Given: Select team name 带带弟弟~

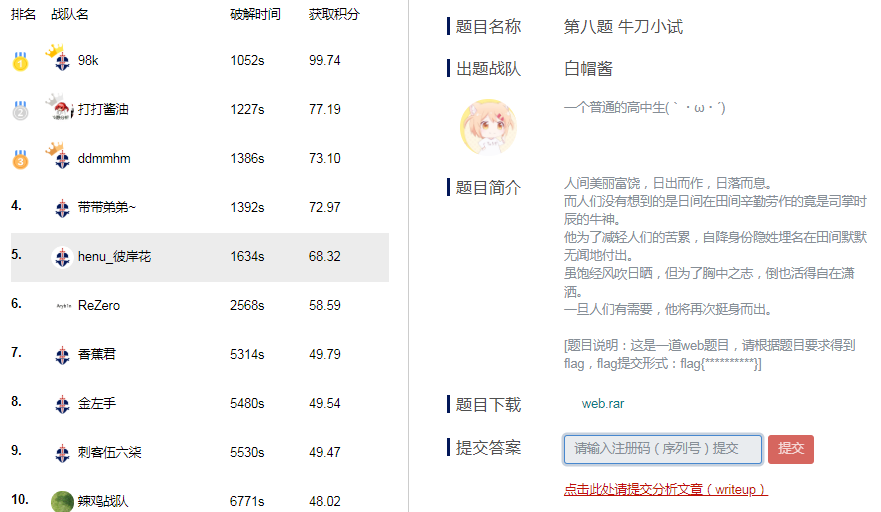Looking at the screenshot, I should [107, 207].
